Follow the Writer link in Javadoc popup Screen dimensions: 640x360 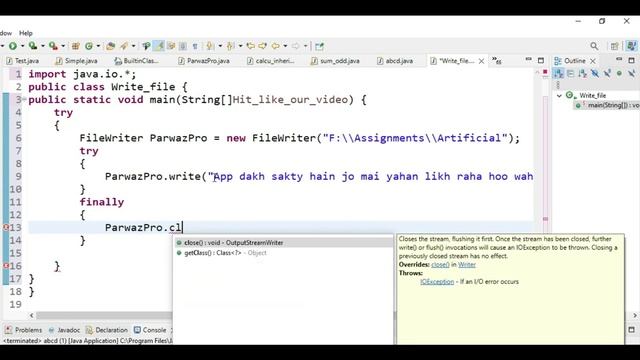pos(467,264)
